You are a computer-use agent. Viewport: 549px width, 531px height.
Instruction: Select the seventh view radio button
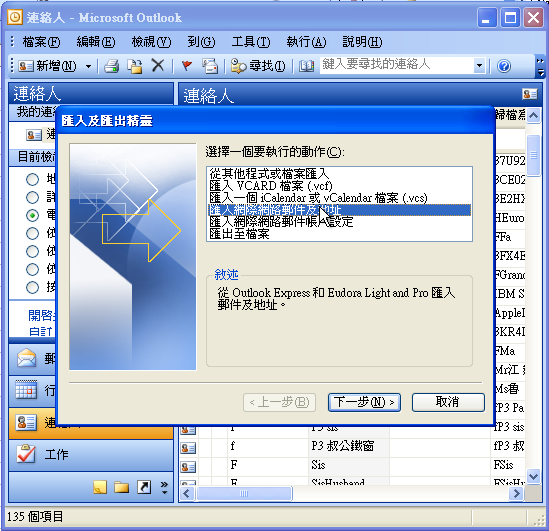click(x=33, y=287)
